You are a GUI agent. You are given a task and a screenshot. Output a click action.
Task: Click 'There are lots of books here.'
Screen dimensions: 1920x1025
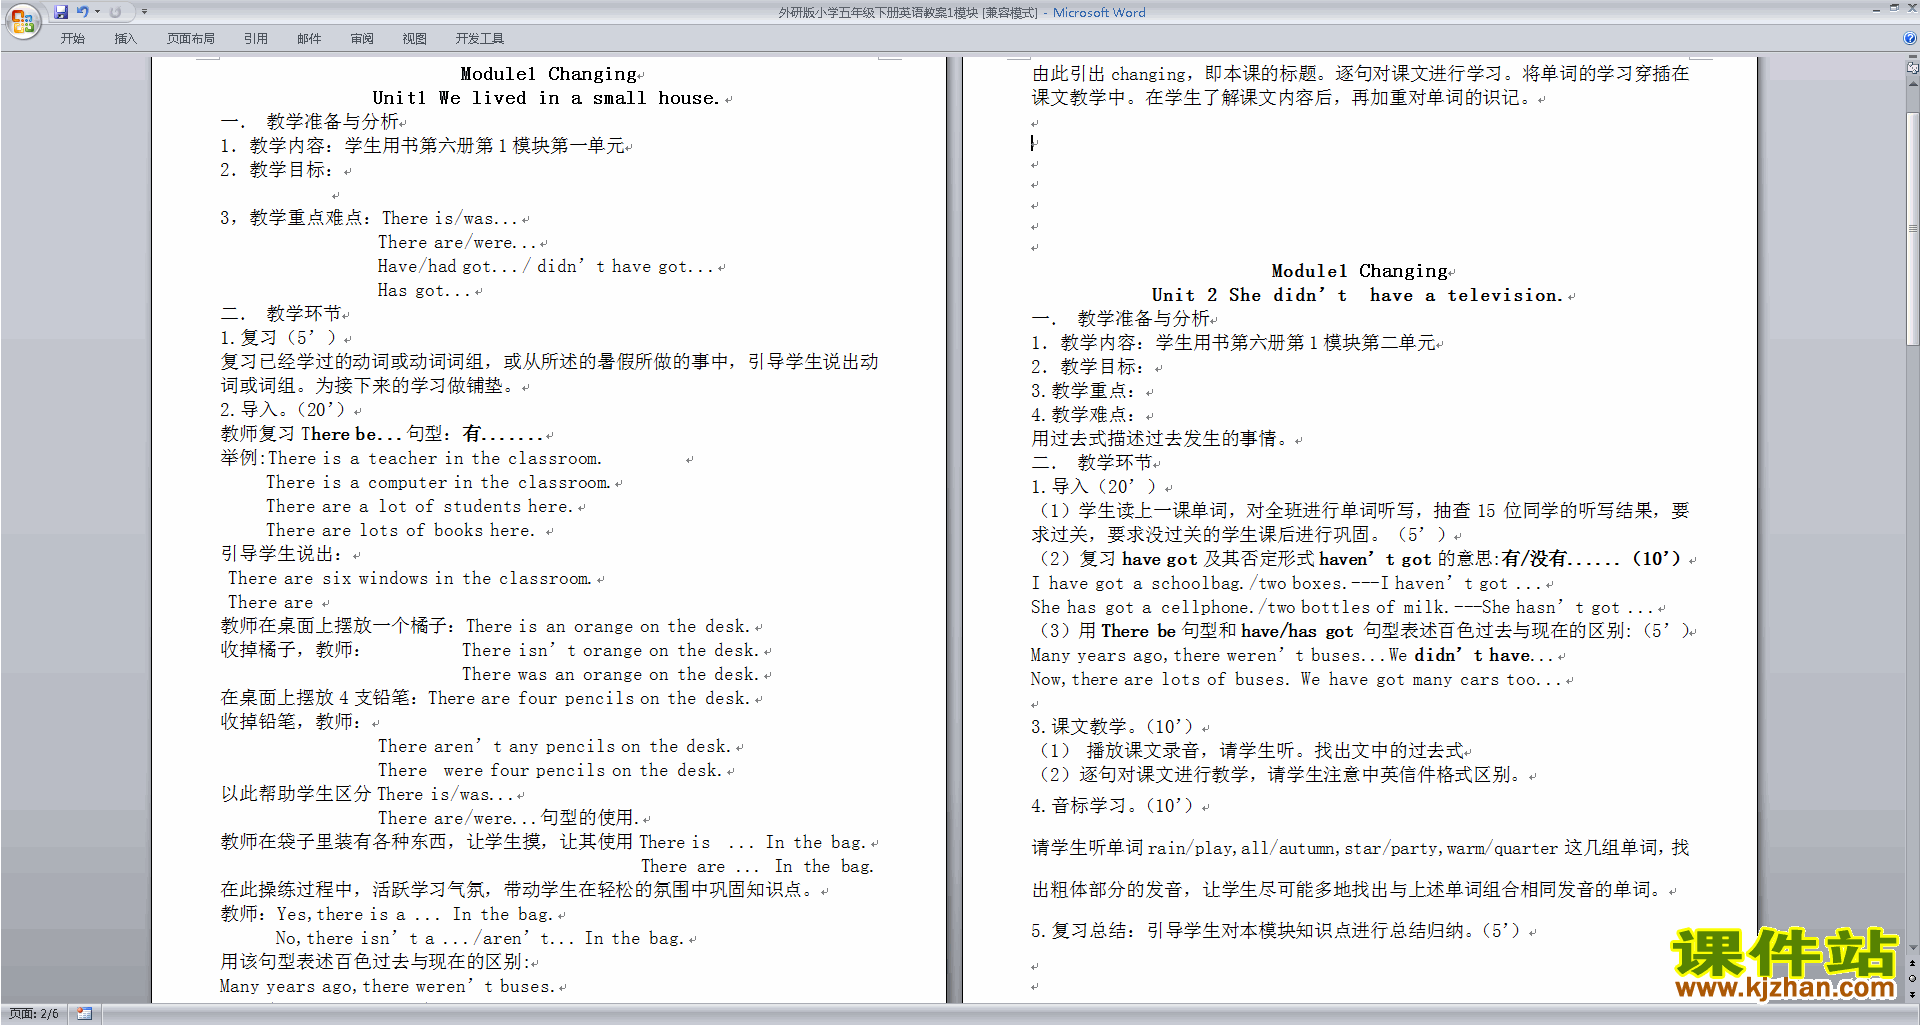[x=401, y=530]
